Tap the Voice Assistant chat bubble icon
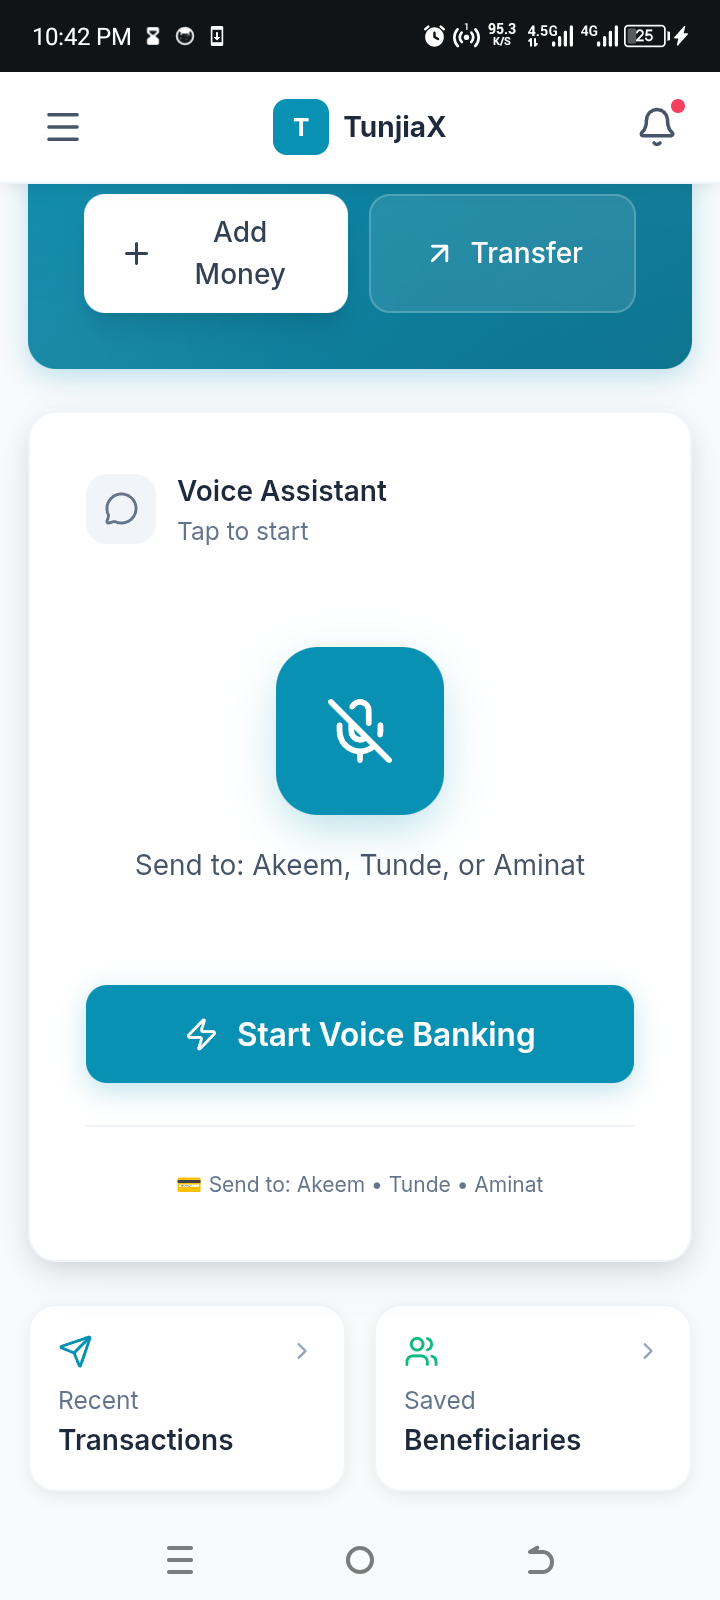The image size is (720, 1600). [x=121, y=509]
